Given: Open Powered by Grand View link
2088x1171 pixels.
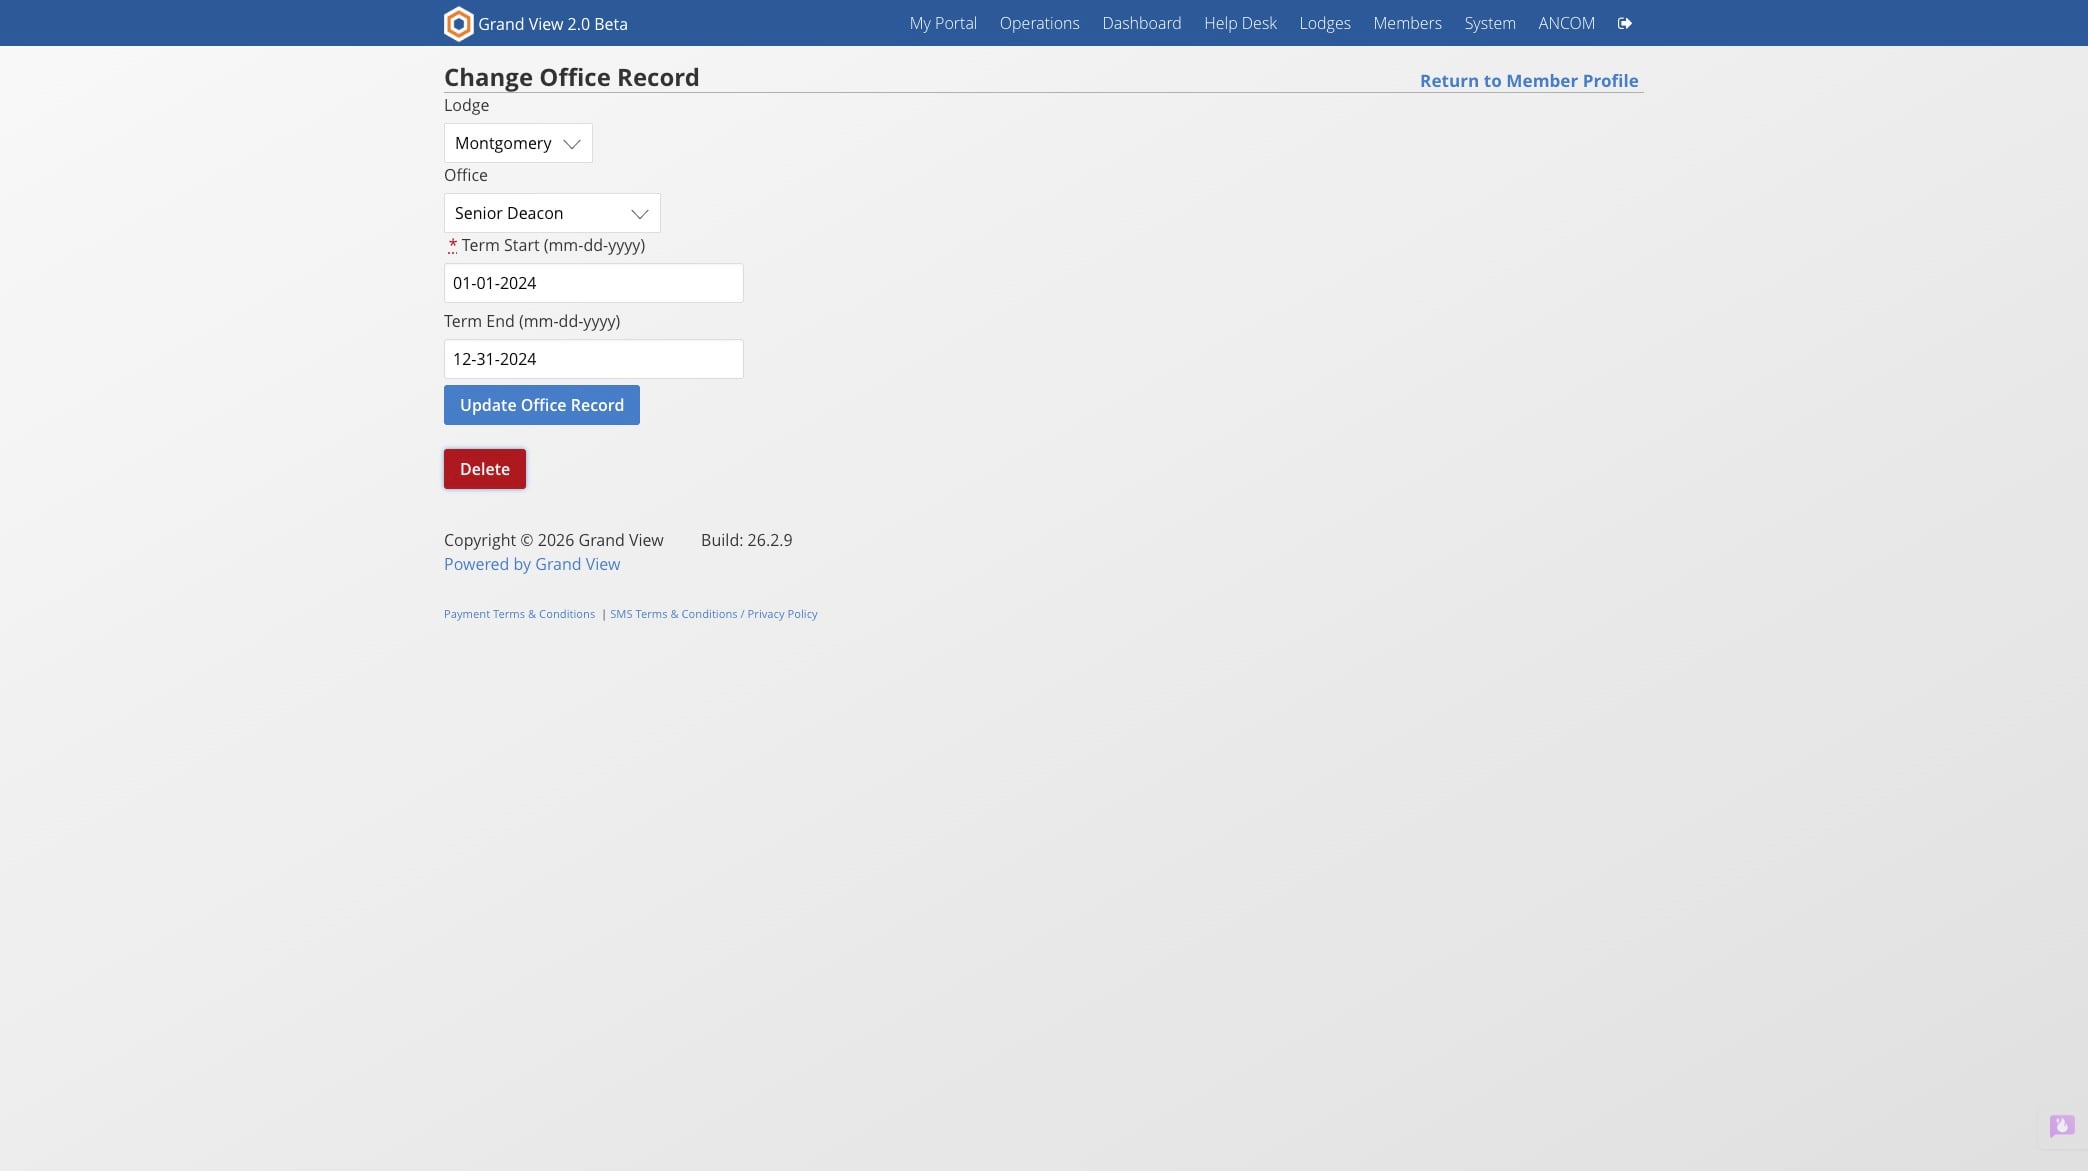Looking at the screenshot, I should click(532, 564).
